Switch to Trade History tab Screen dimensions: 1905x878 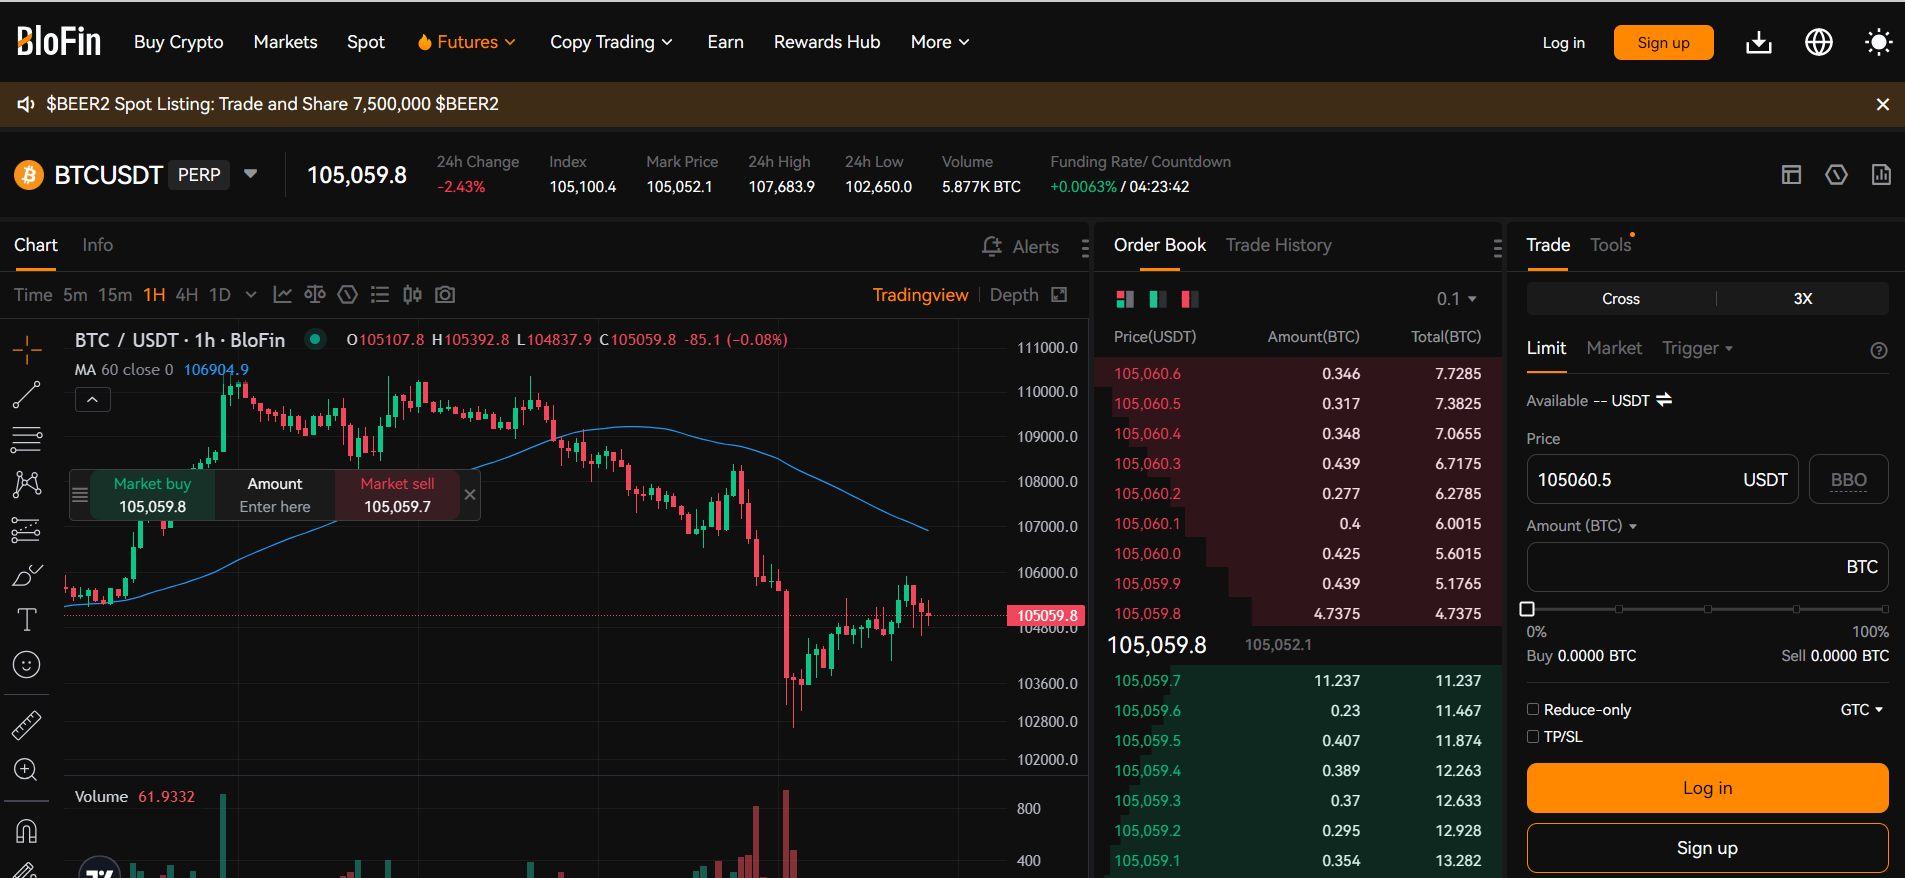(x=1279, y=245)
